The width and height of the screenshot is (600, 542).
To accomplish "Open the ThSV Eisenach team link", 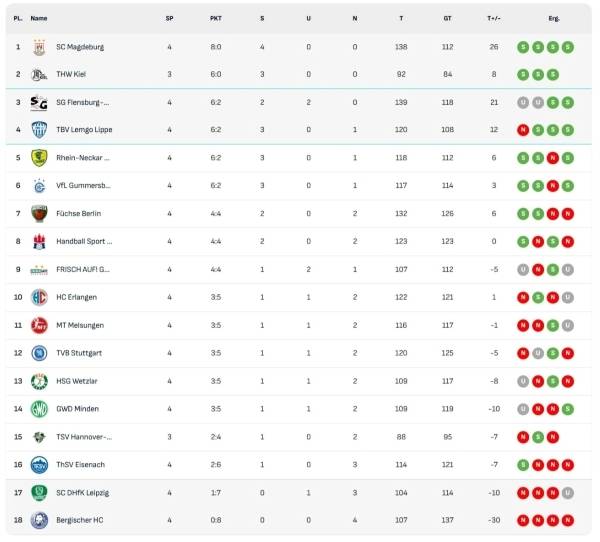I will click(79, 464).
